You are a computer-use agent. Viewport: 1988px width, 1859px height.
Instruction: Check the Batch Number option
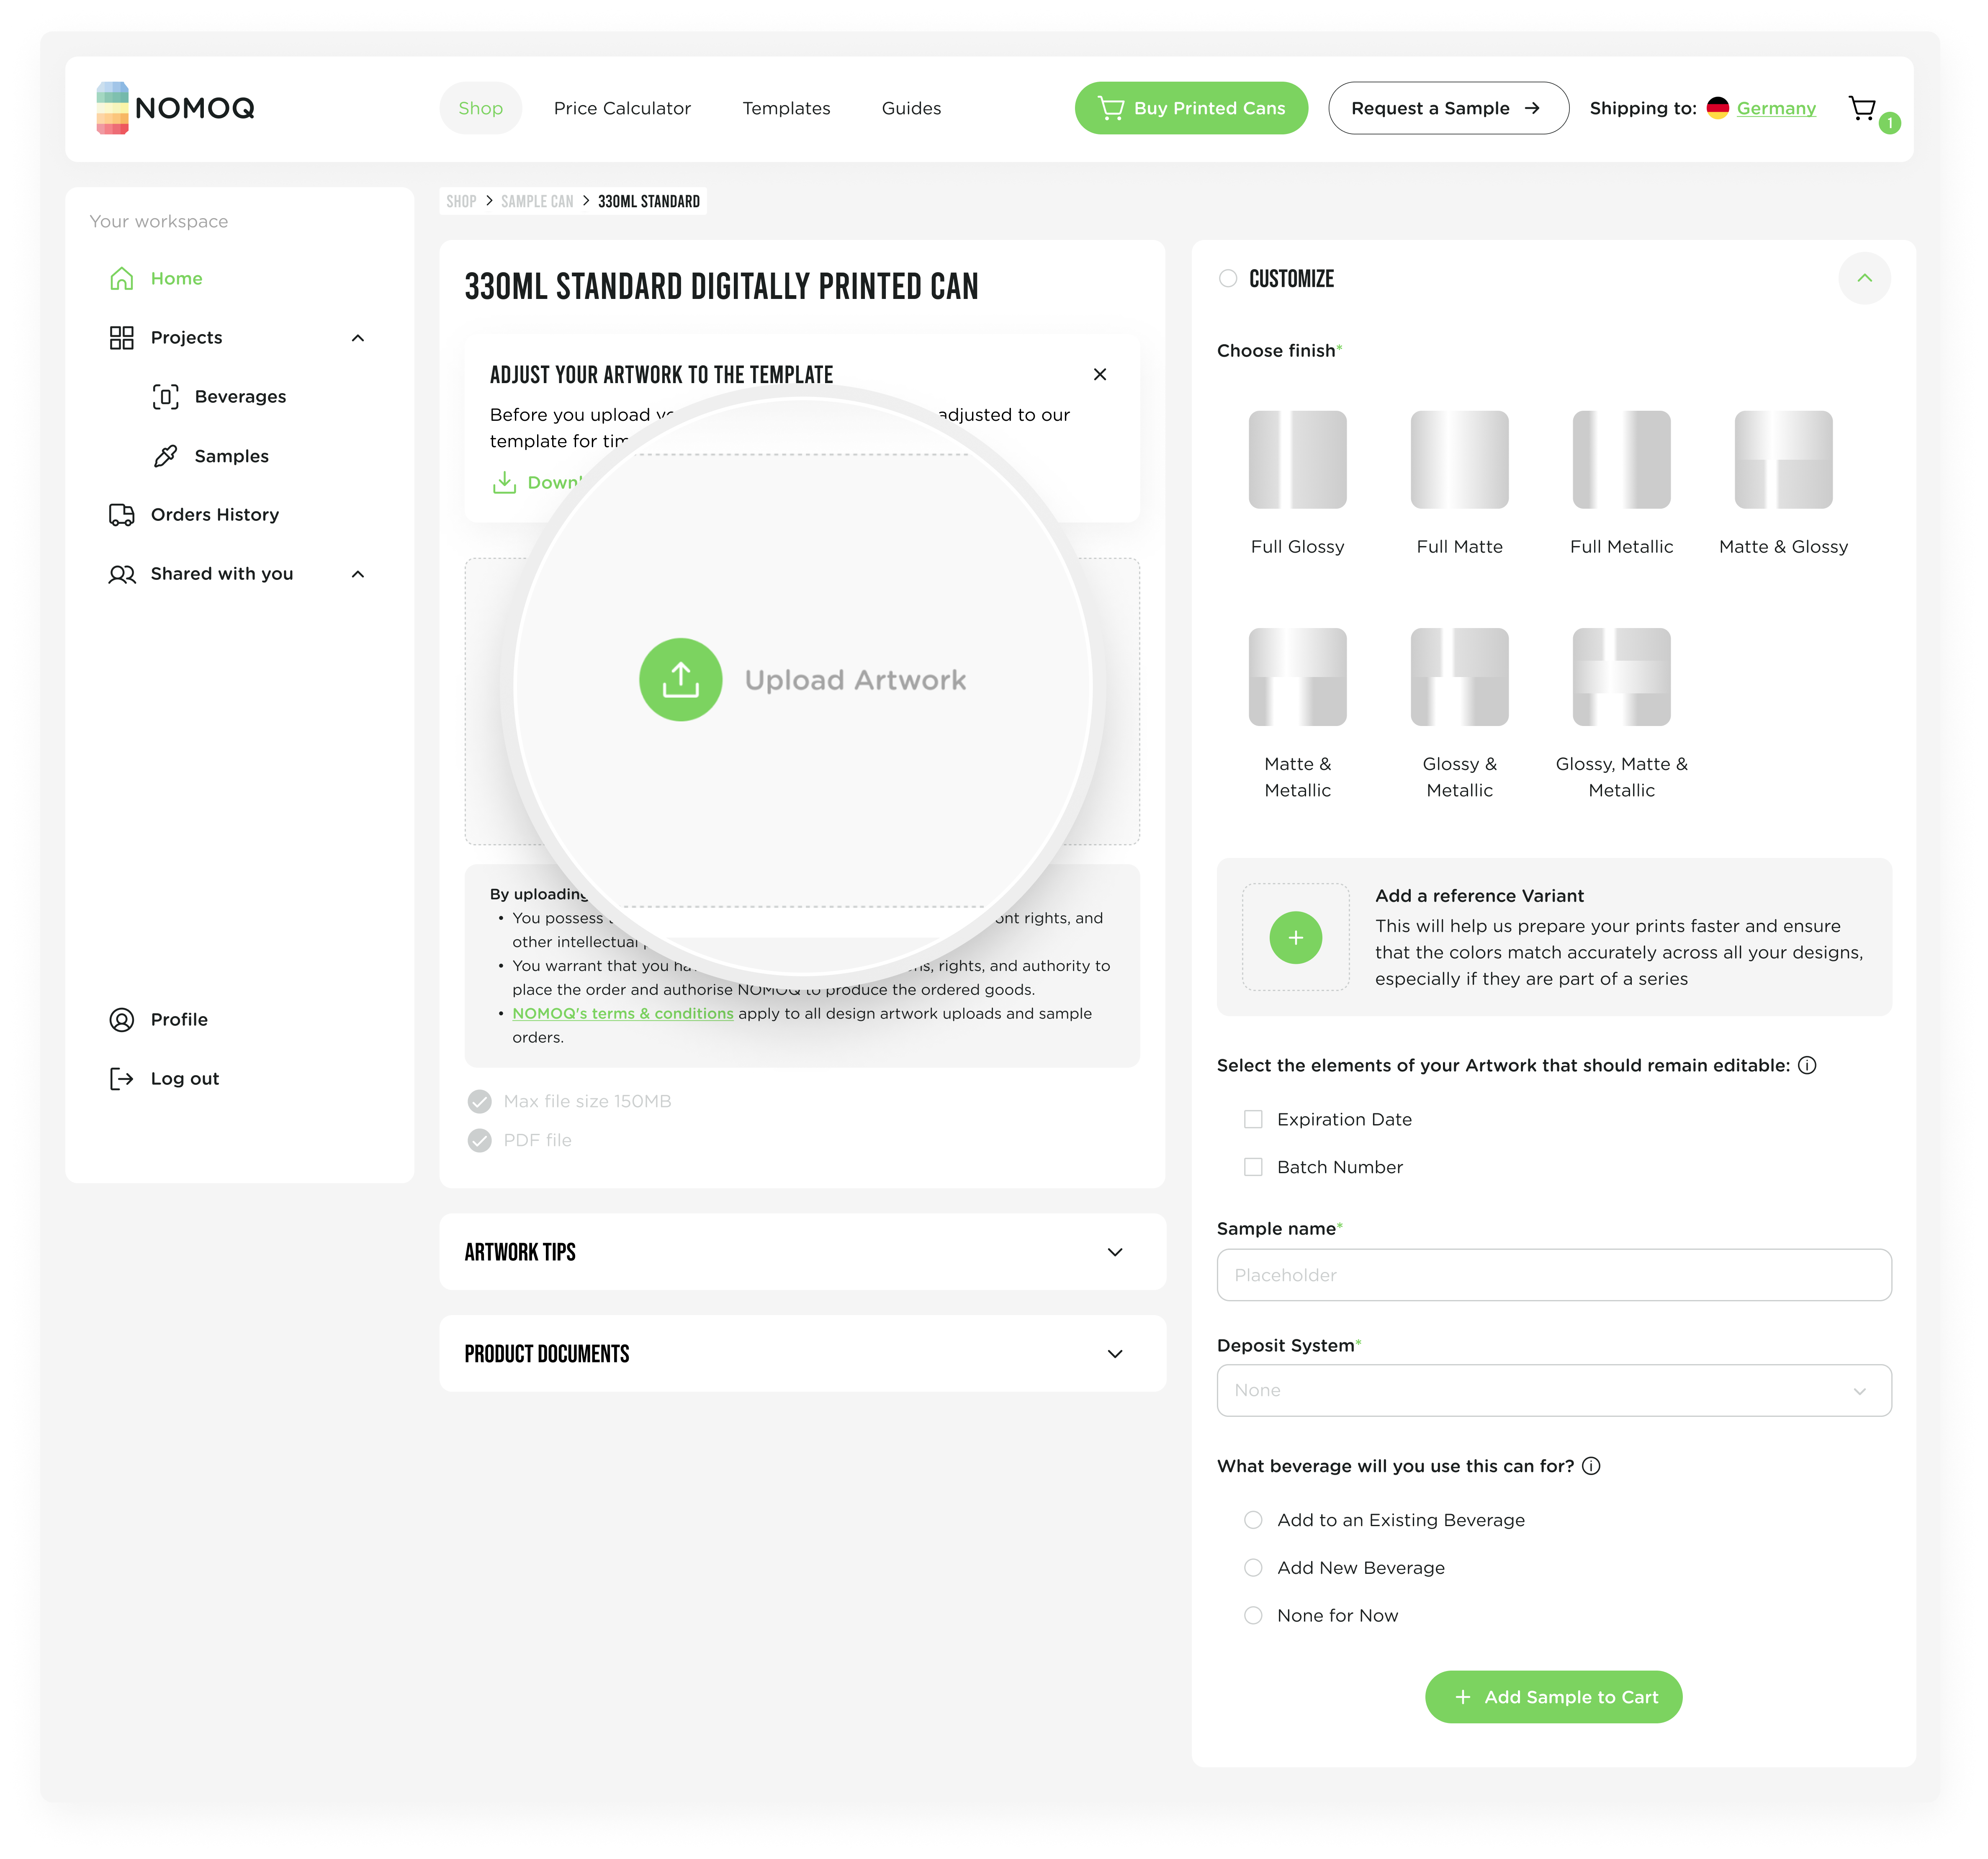tap(1253, 1167)
